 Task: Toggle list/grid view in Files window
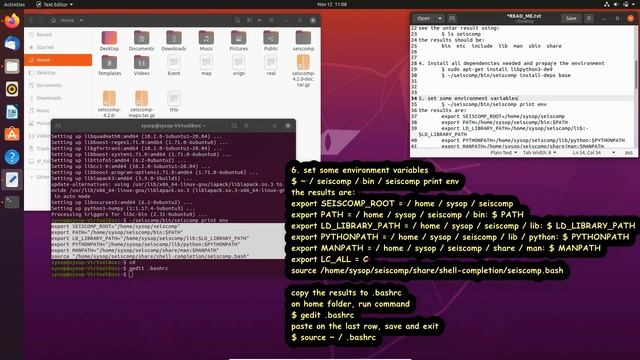click(249, 20)
